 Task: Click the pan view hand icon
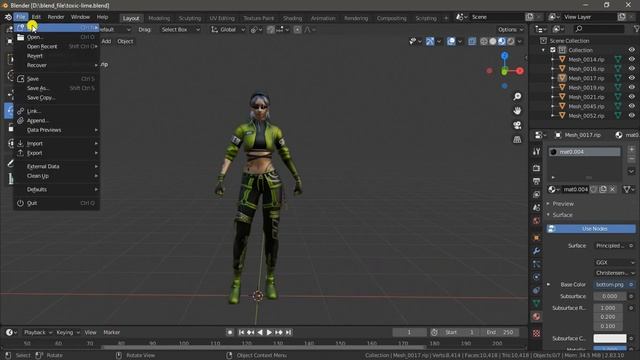pyautogui.click(x=517, y=111)
